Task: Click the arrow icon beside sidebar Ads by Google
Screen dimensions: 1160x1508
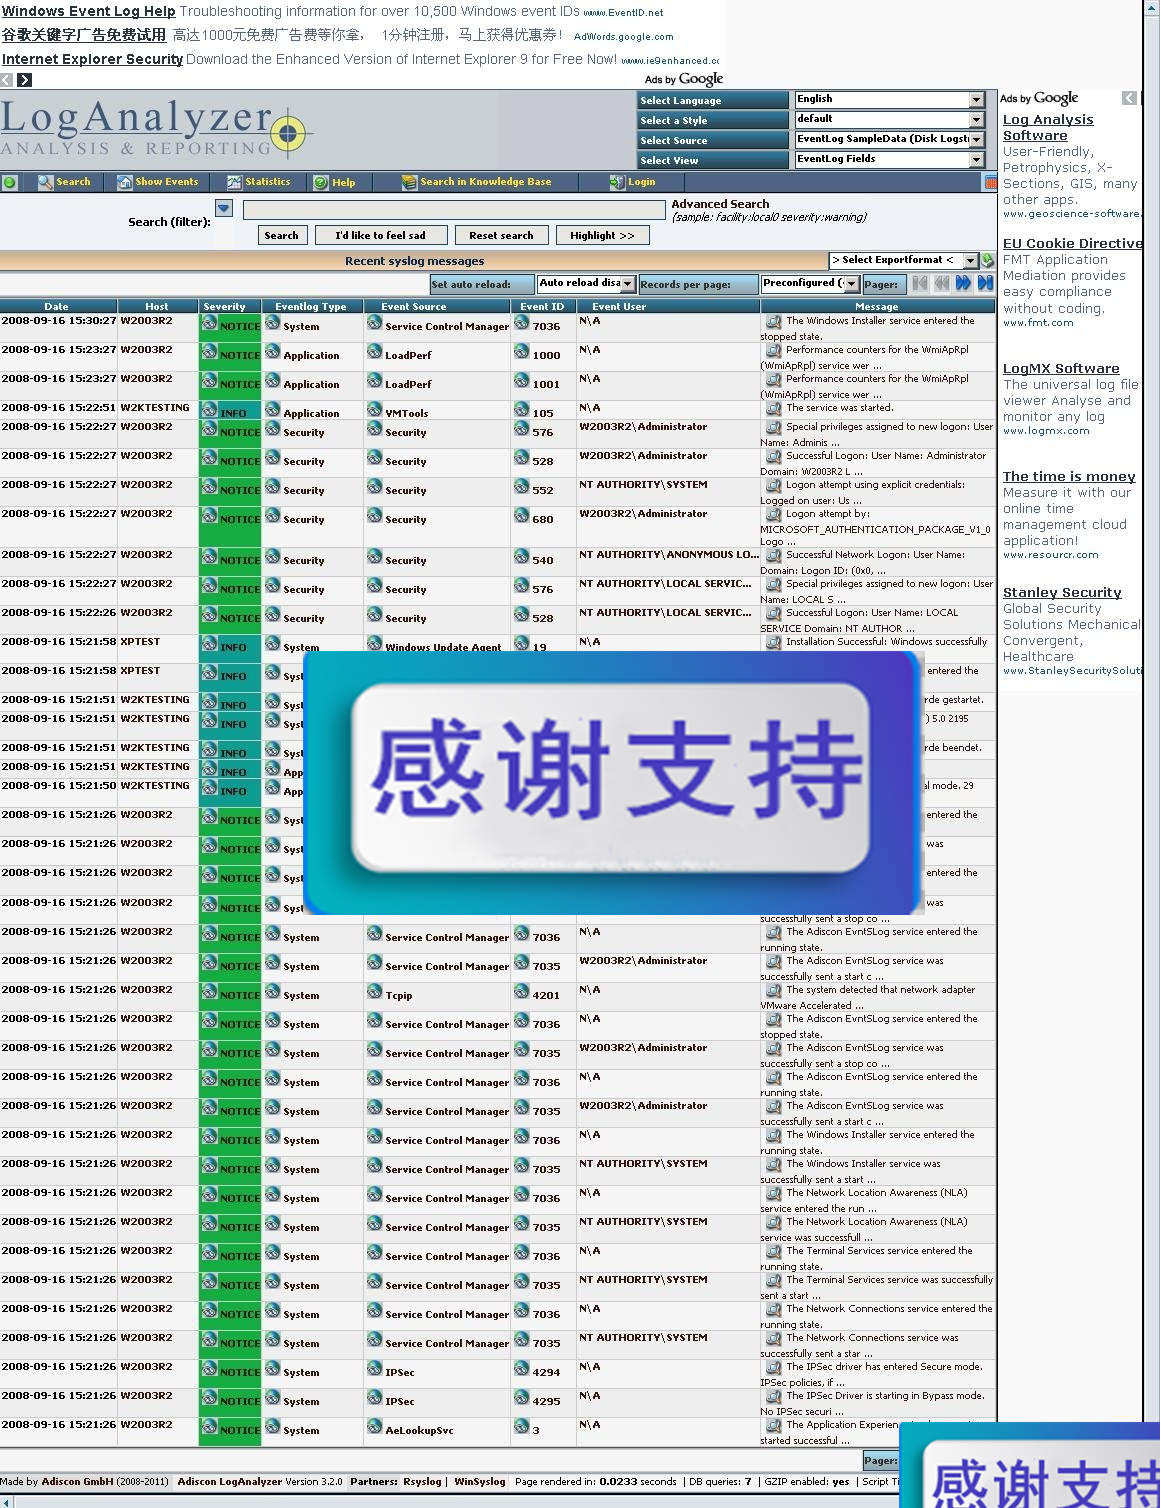Action: (1129, 98)
